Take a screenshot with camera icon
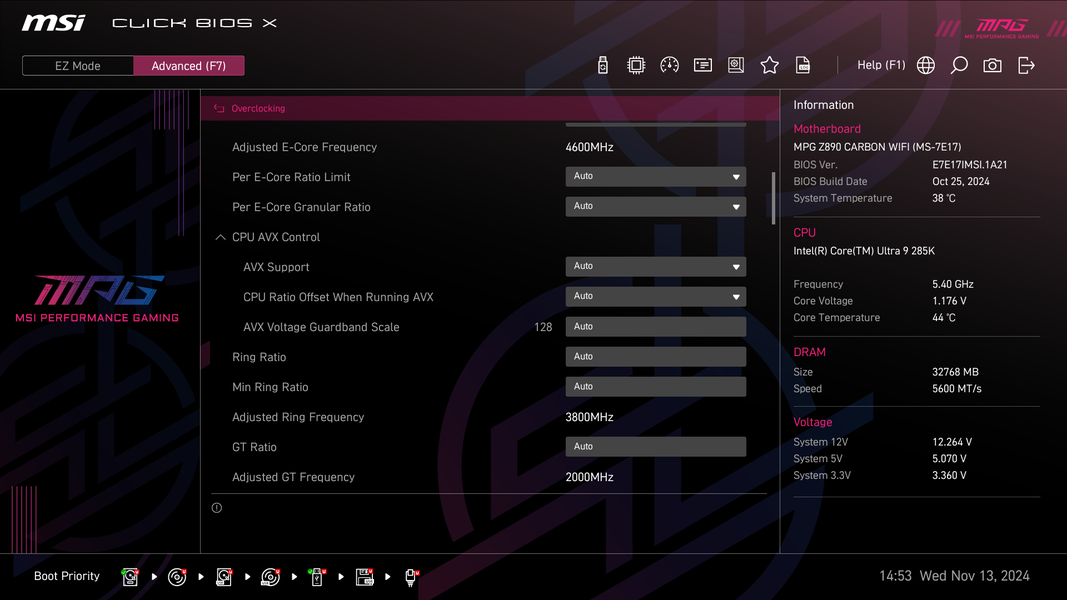 pyautogui.click(x=992, y=65)
